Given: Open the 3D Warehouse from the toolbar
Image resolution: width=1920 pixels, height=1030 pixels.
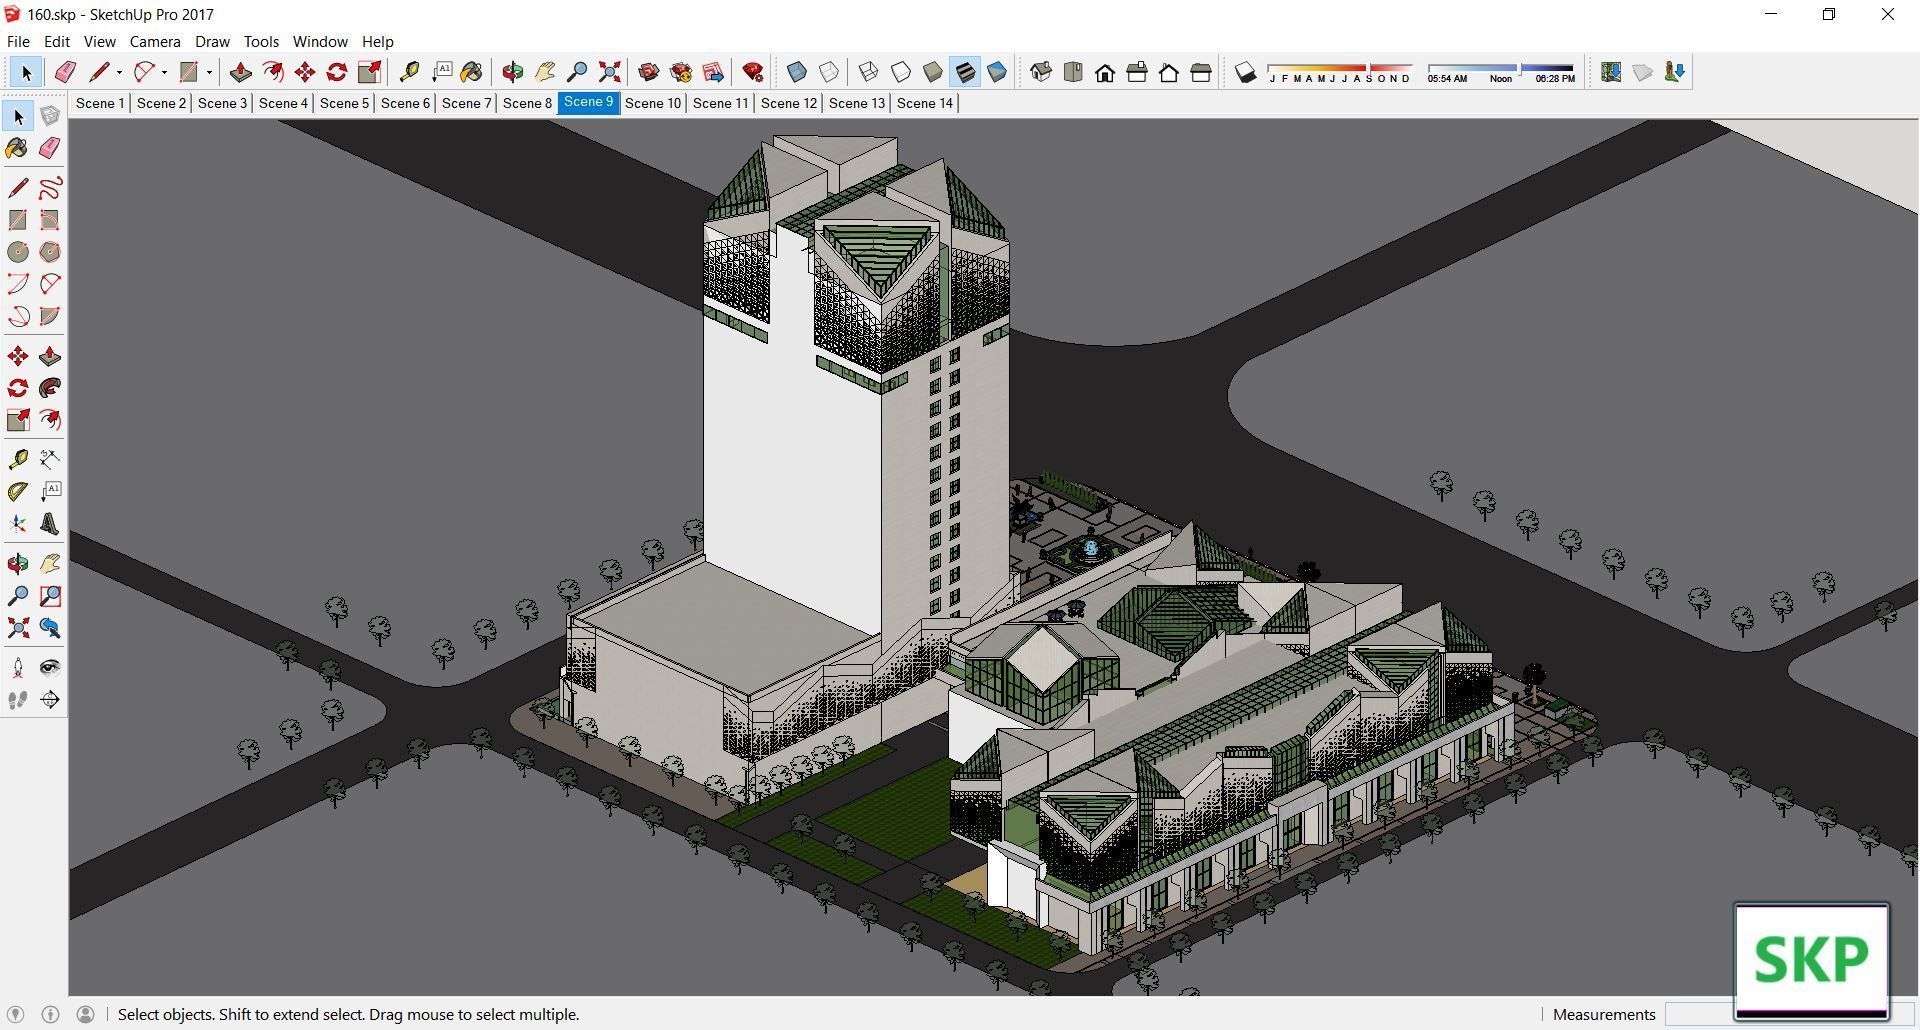Looking at the screenshot, I should click(649, 72).
